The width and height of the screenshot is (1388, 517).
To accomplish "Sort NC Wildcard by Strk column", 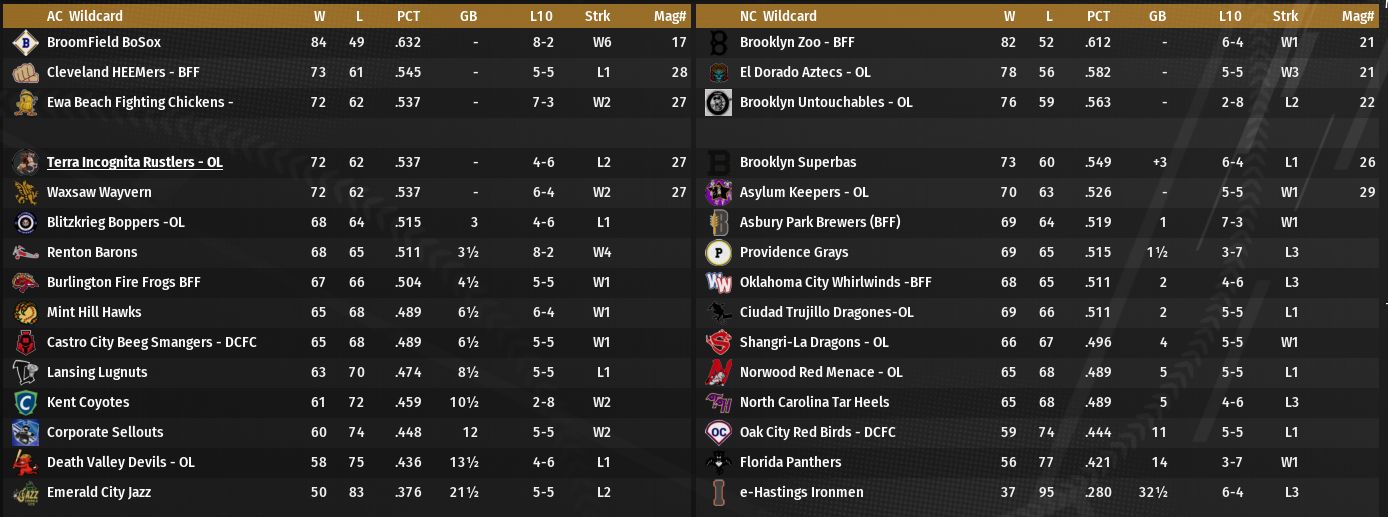I will coord(1285,16).
